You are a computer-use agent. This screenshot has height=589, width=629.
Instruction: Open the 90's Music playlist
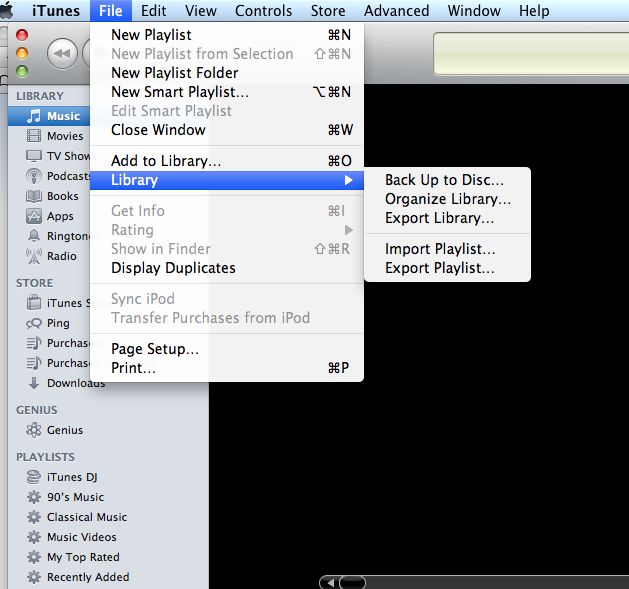pyautogui.click(x=75, y=497)
